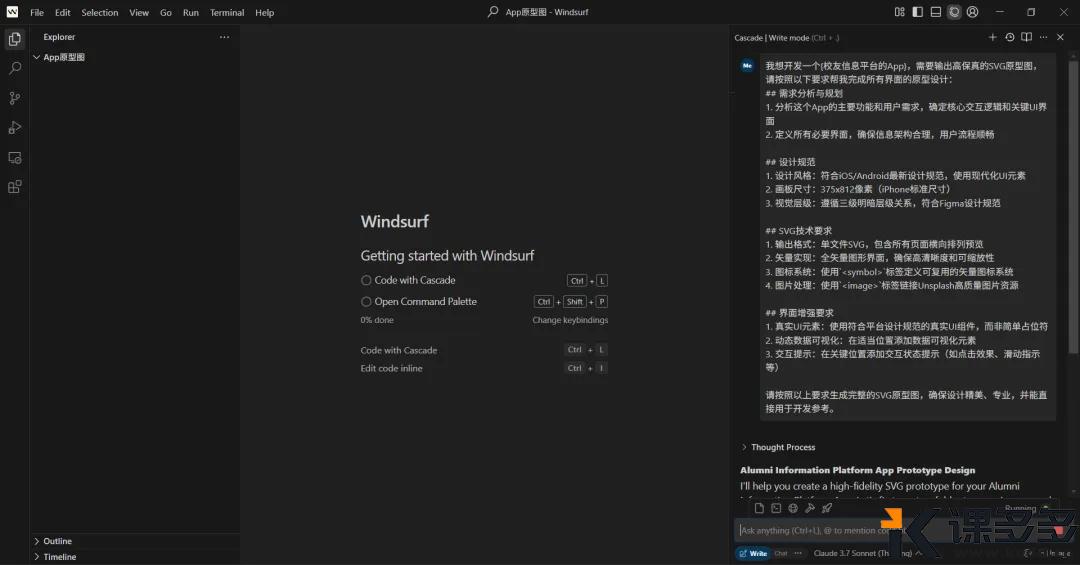Click Open Command Palette getting-started item
Image resolution: width=1080 pixels, height=565 pixels.
click(426, 302)
